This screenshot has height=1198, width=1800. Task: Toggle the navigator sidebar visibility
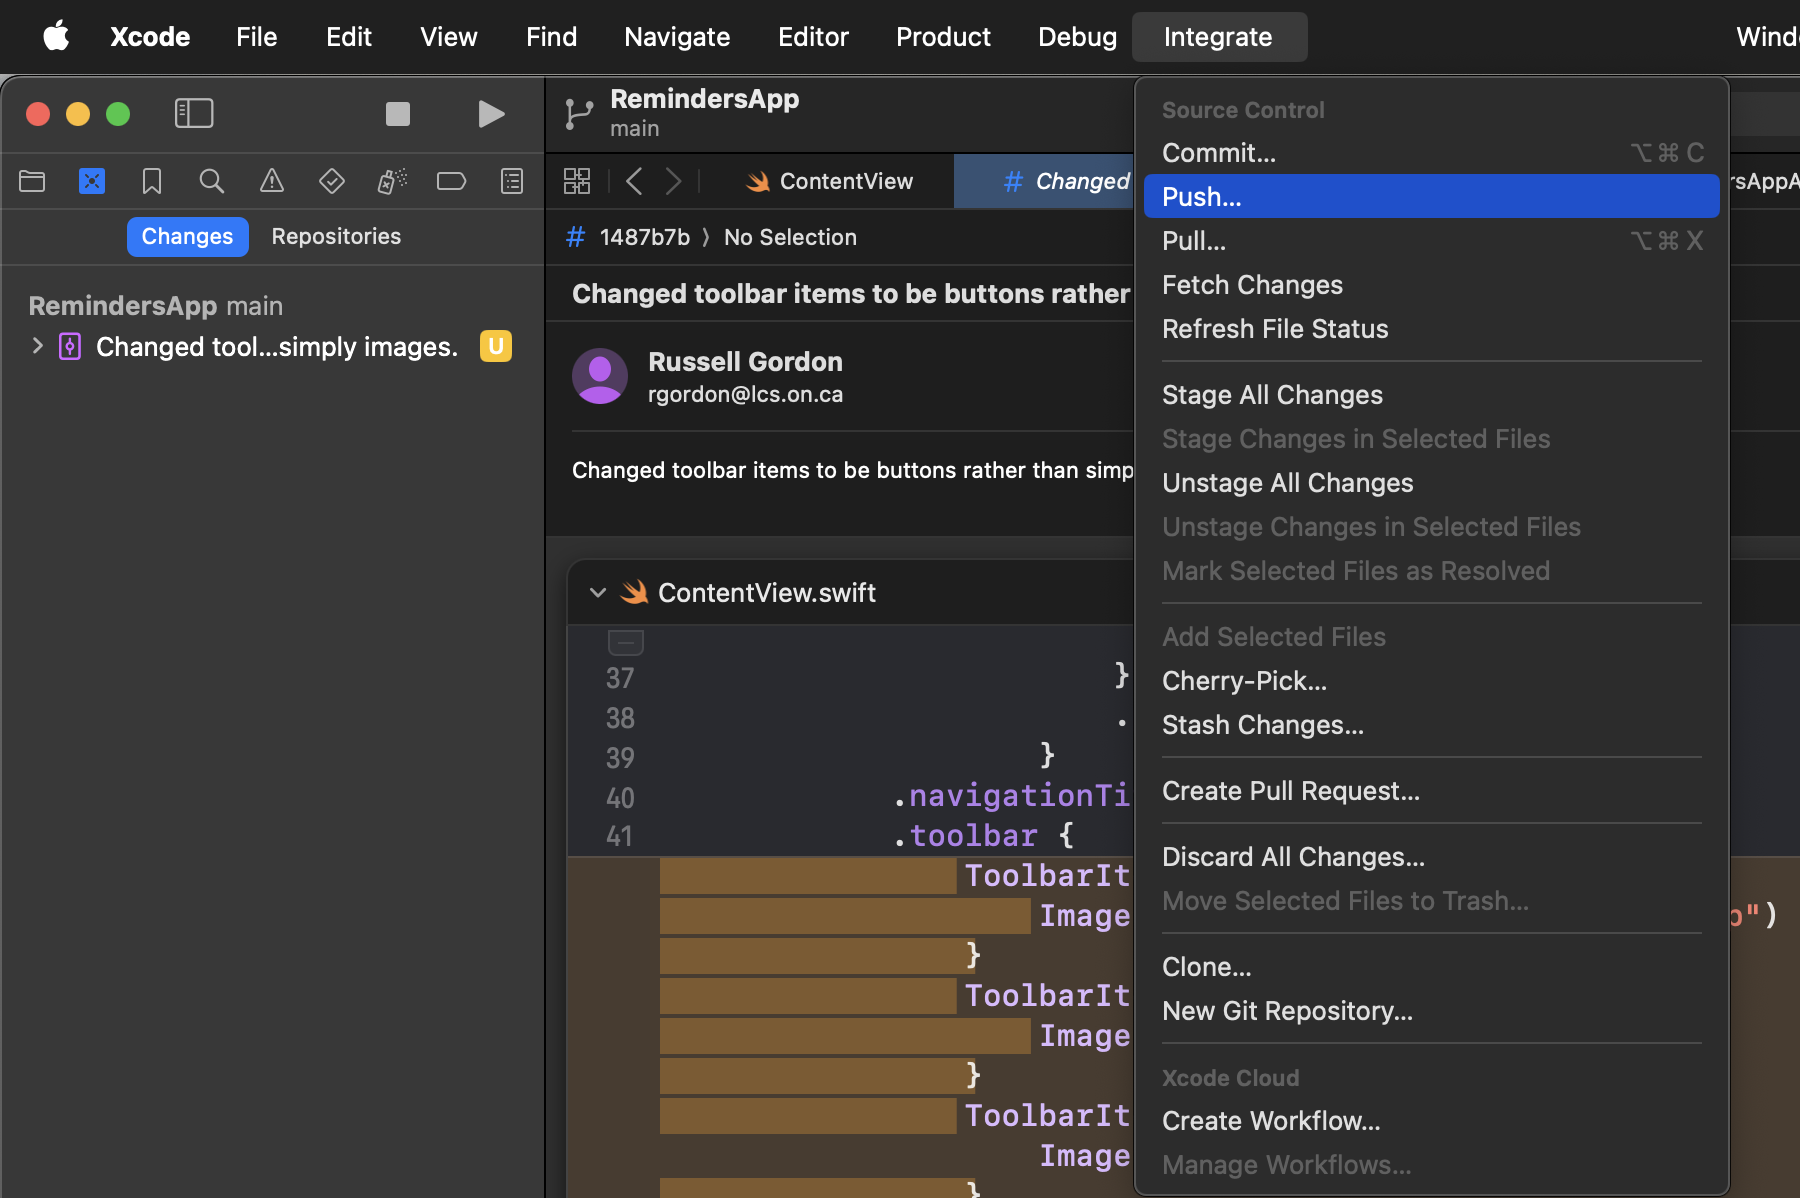click(x=194, y=114)
